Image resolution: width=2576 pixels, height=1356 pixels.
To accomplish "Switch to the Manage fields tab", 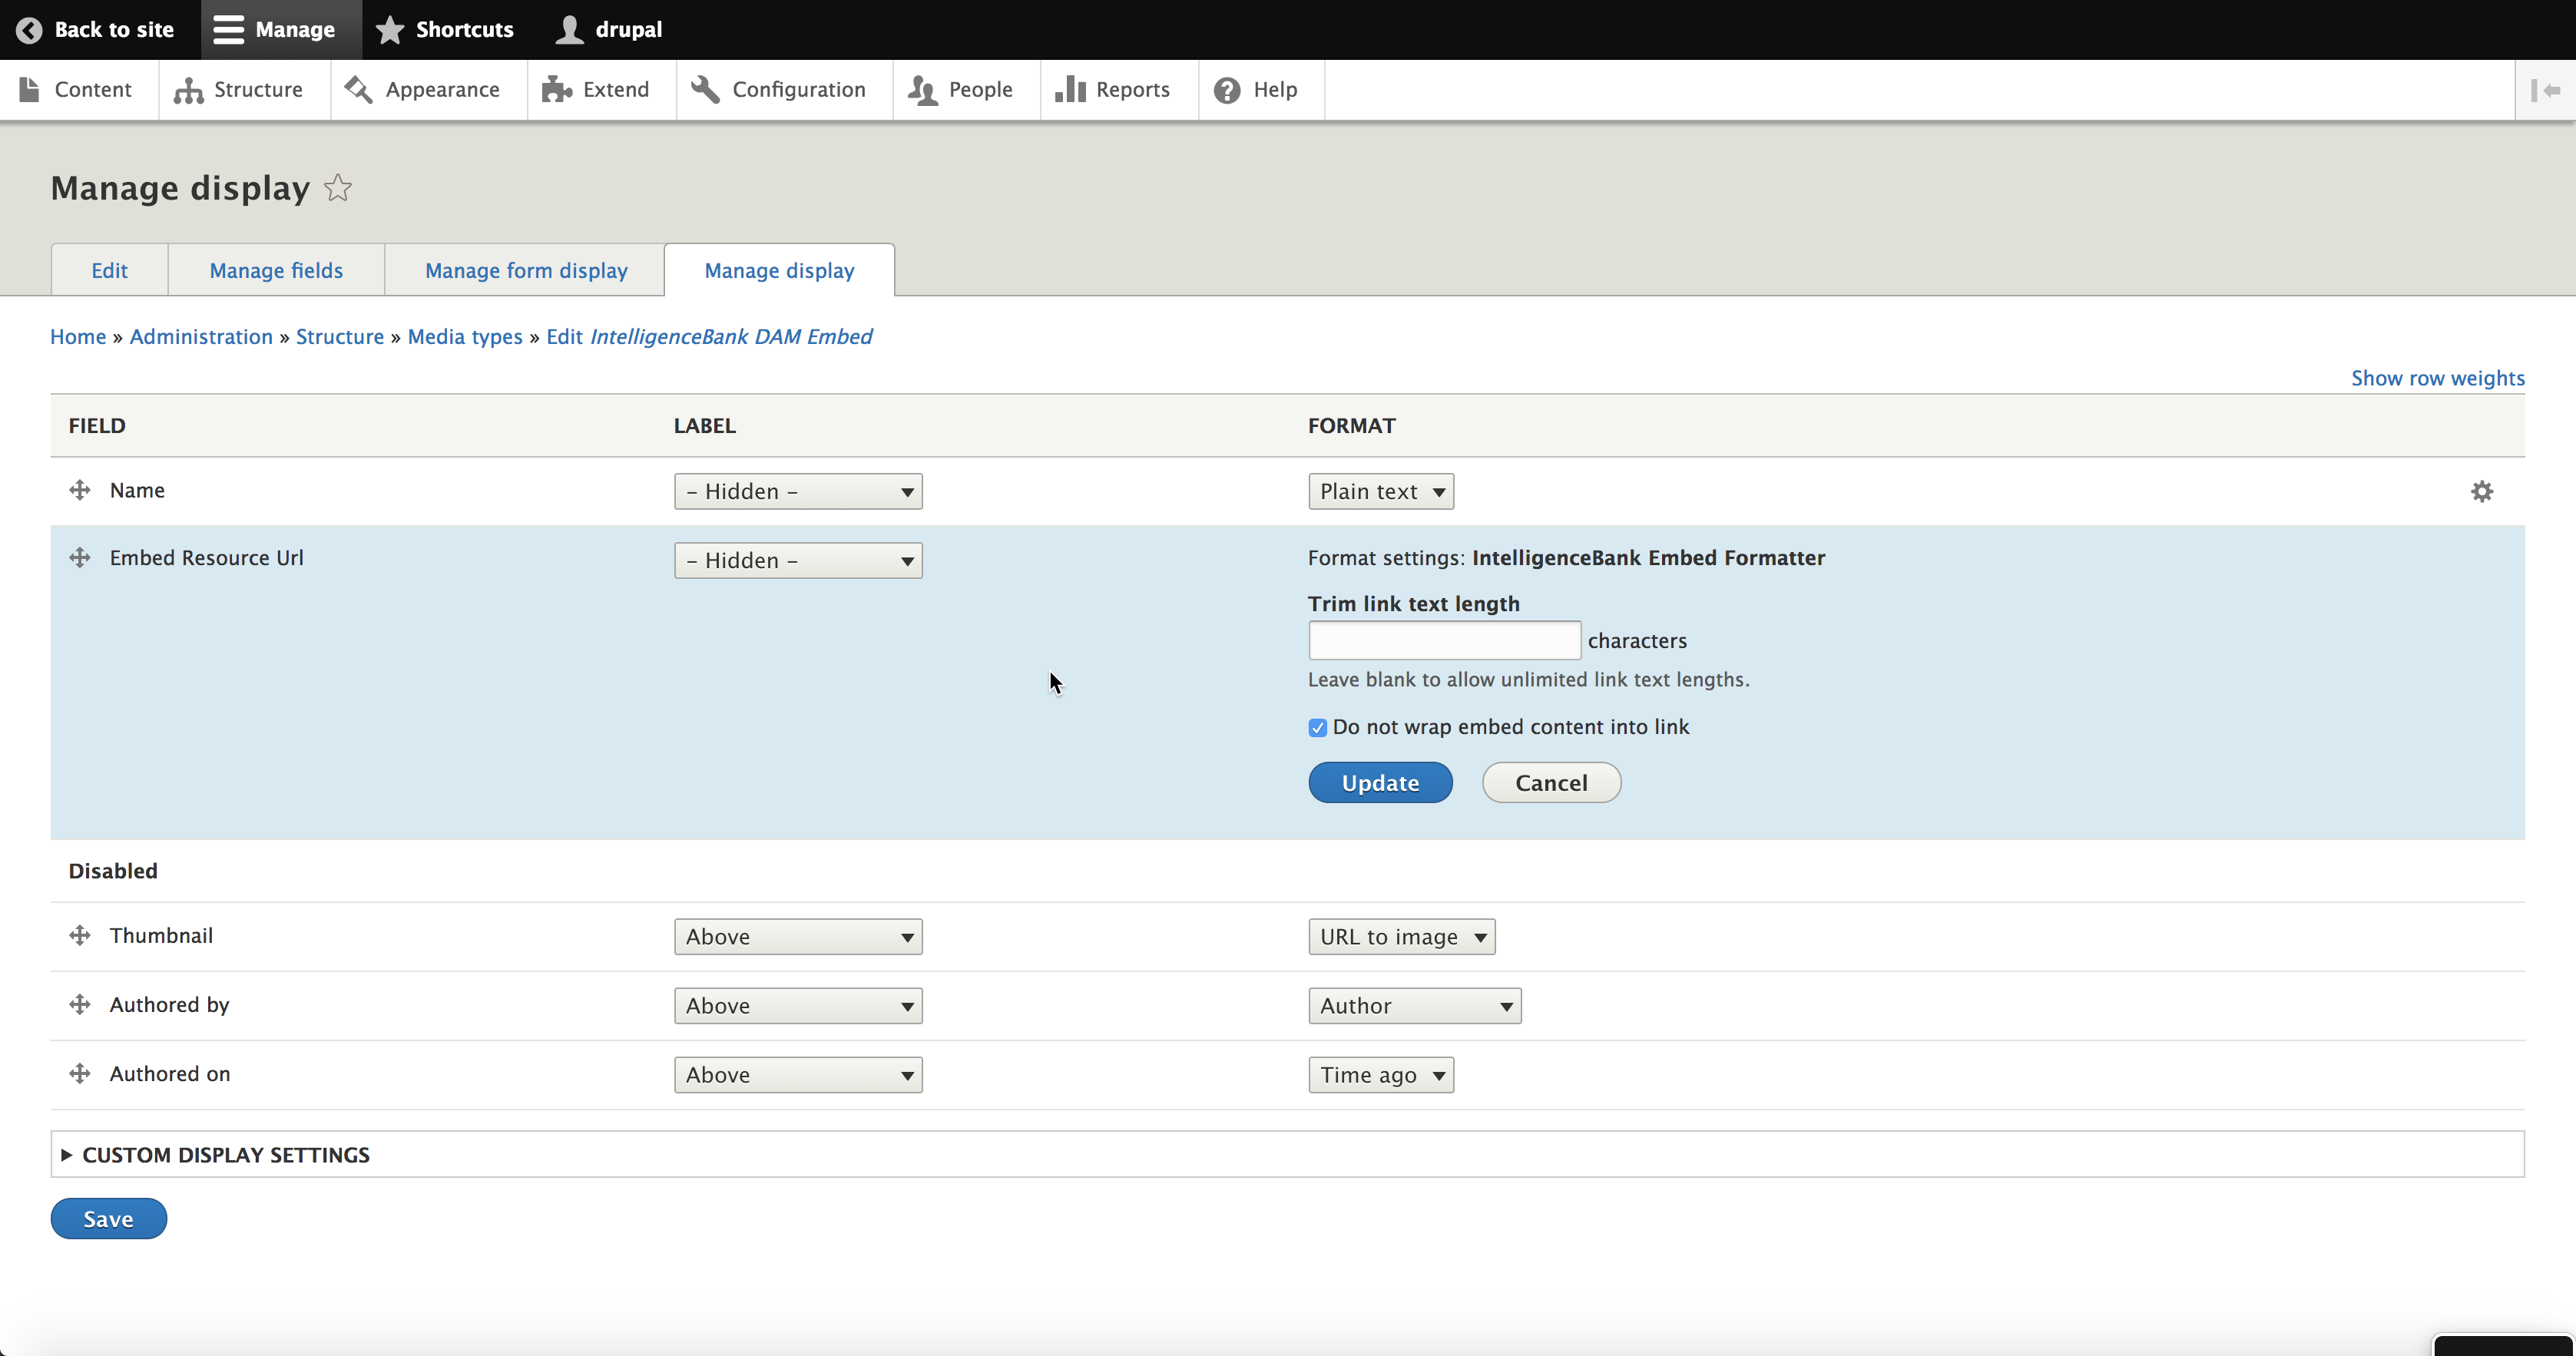I will tap(276, 270).
